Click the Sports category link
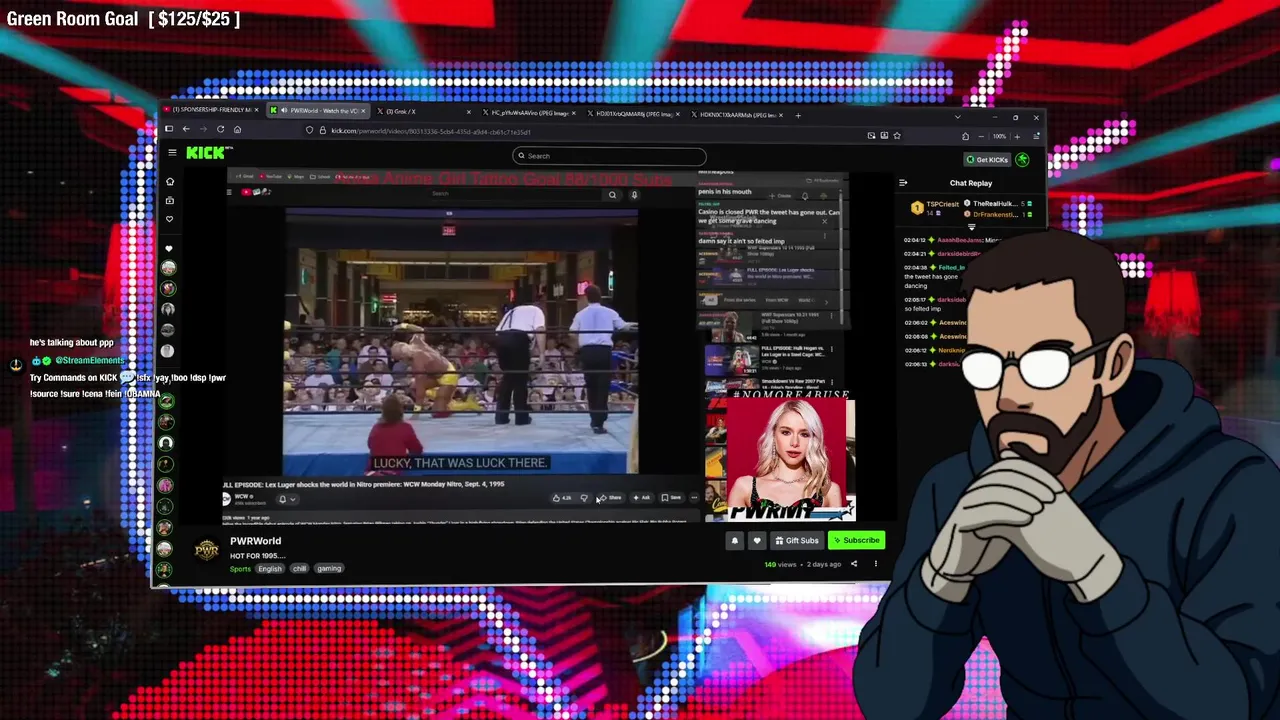1280x720 pixels. point(240,569)
